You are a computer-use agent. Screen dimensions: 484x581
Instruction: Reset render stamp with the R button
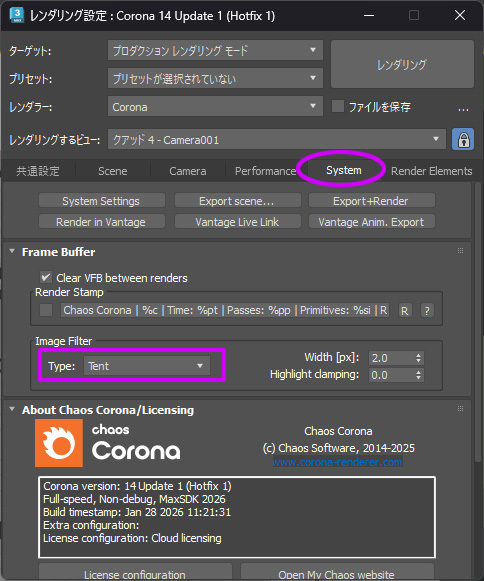tap(405, 310)
